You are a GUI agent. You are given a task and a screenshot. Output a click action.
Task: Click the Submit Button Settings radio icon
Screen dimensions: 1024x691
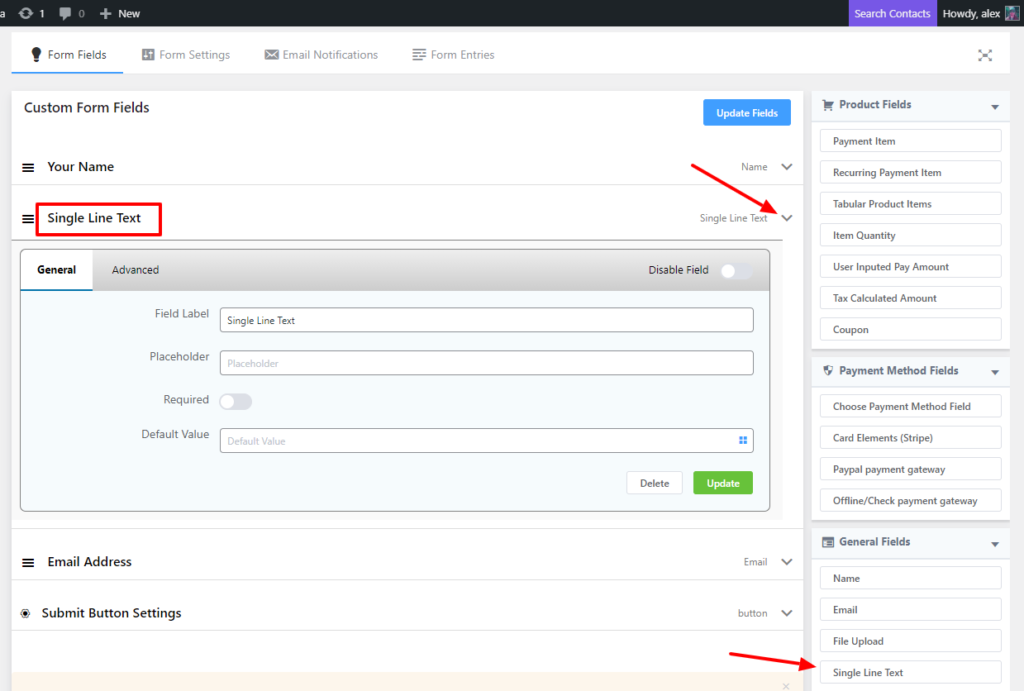[x=26, y=613]
